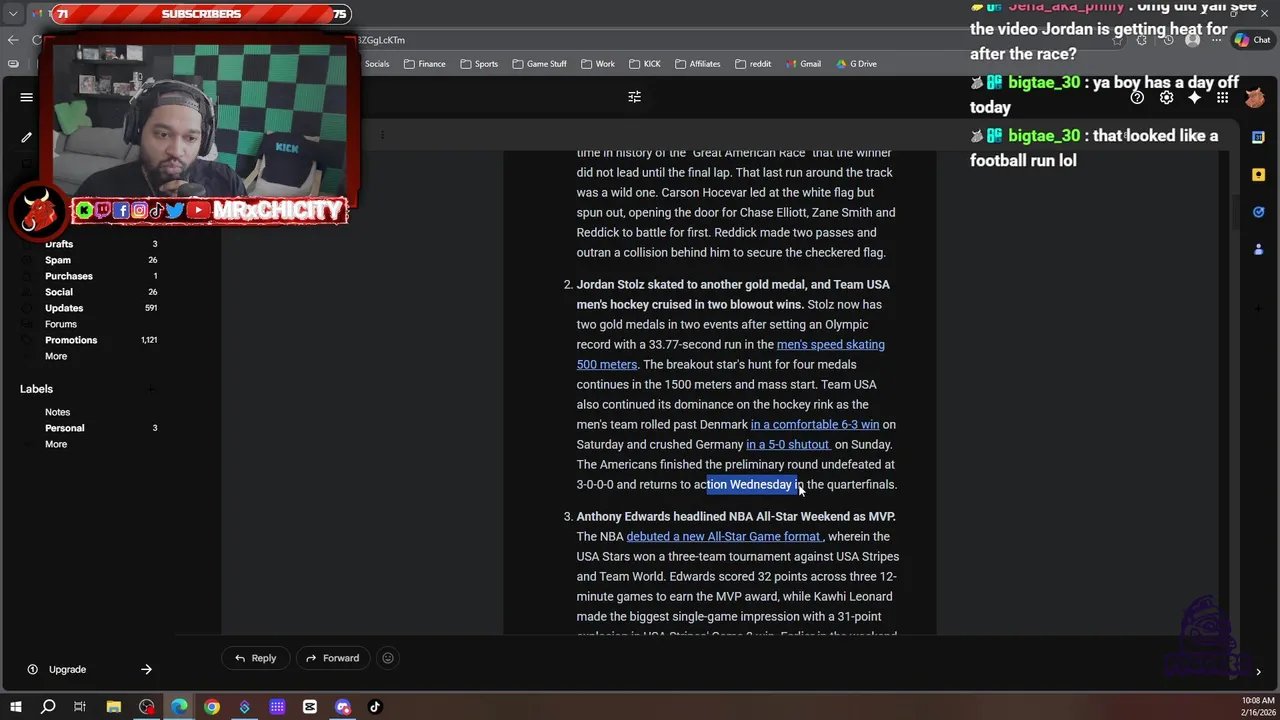Open Copilot Chat button in browser toolbar
This screenshot has width=1280, height=720.
(x=1252, y=40)
